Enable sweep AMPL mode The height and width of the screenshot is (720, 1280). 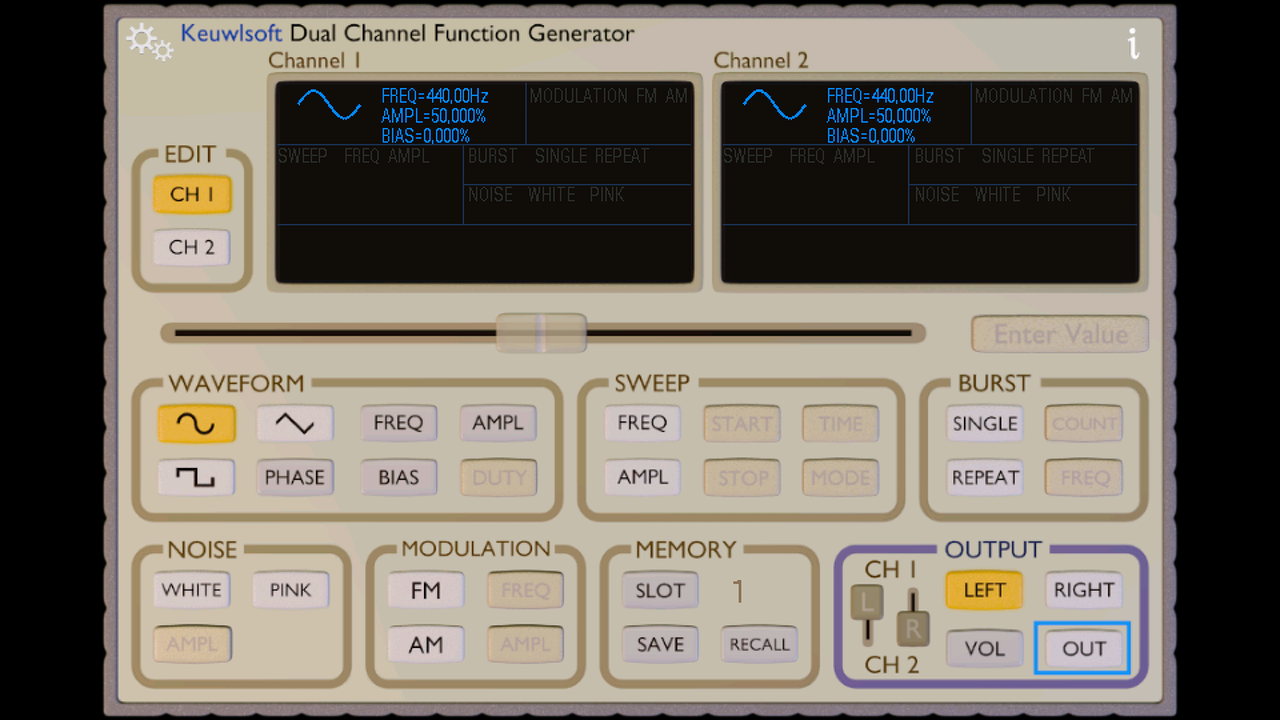tap(642, 478)
